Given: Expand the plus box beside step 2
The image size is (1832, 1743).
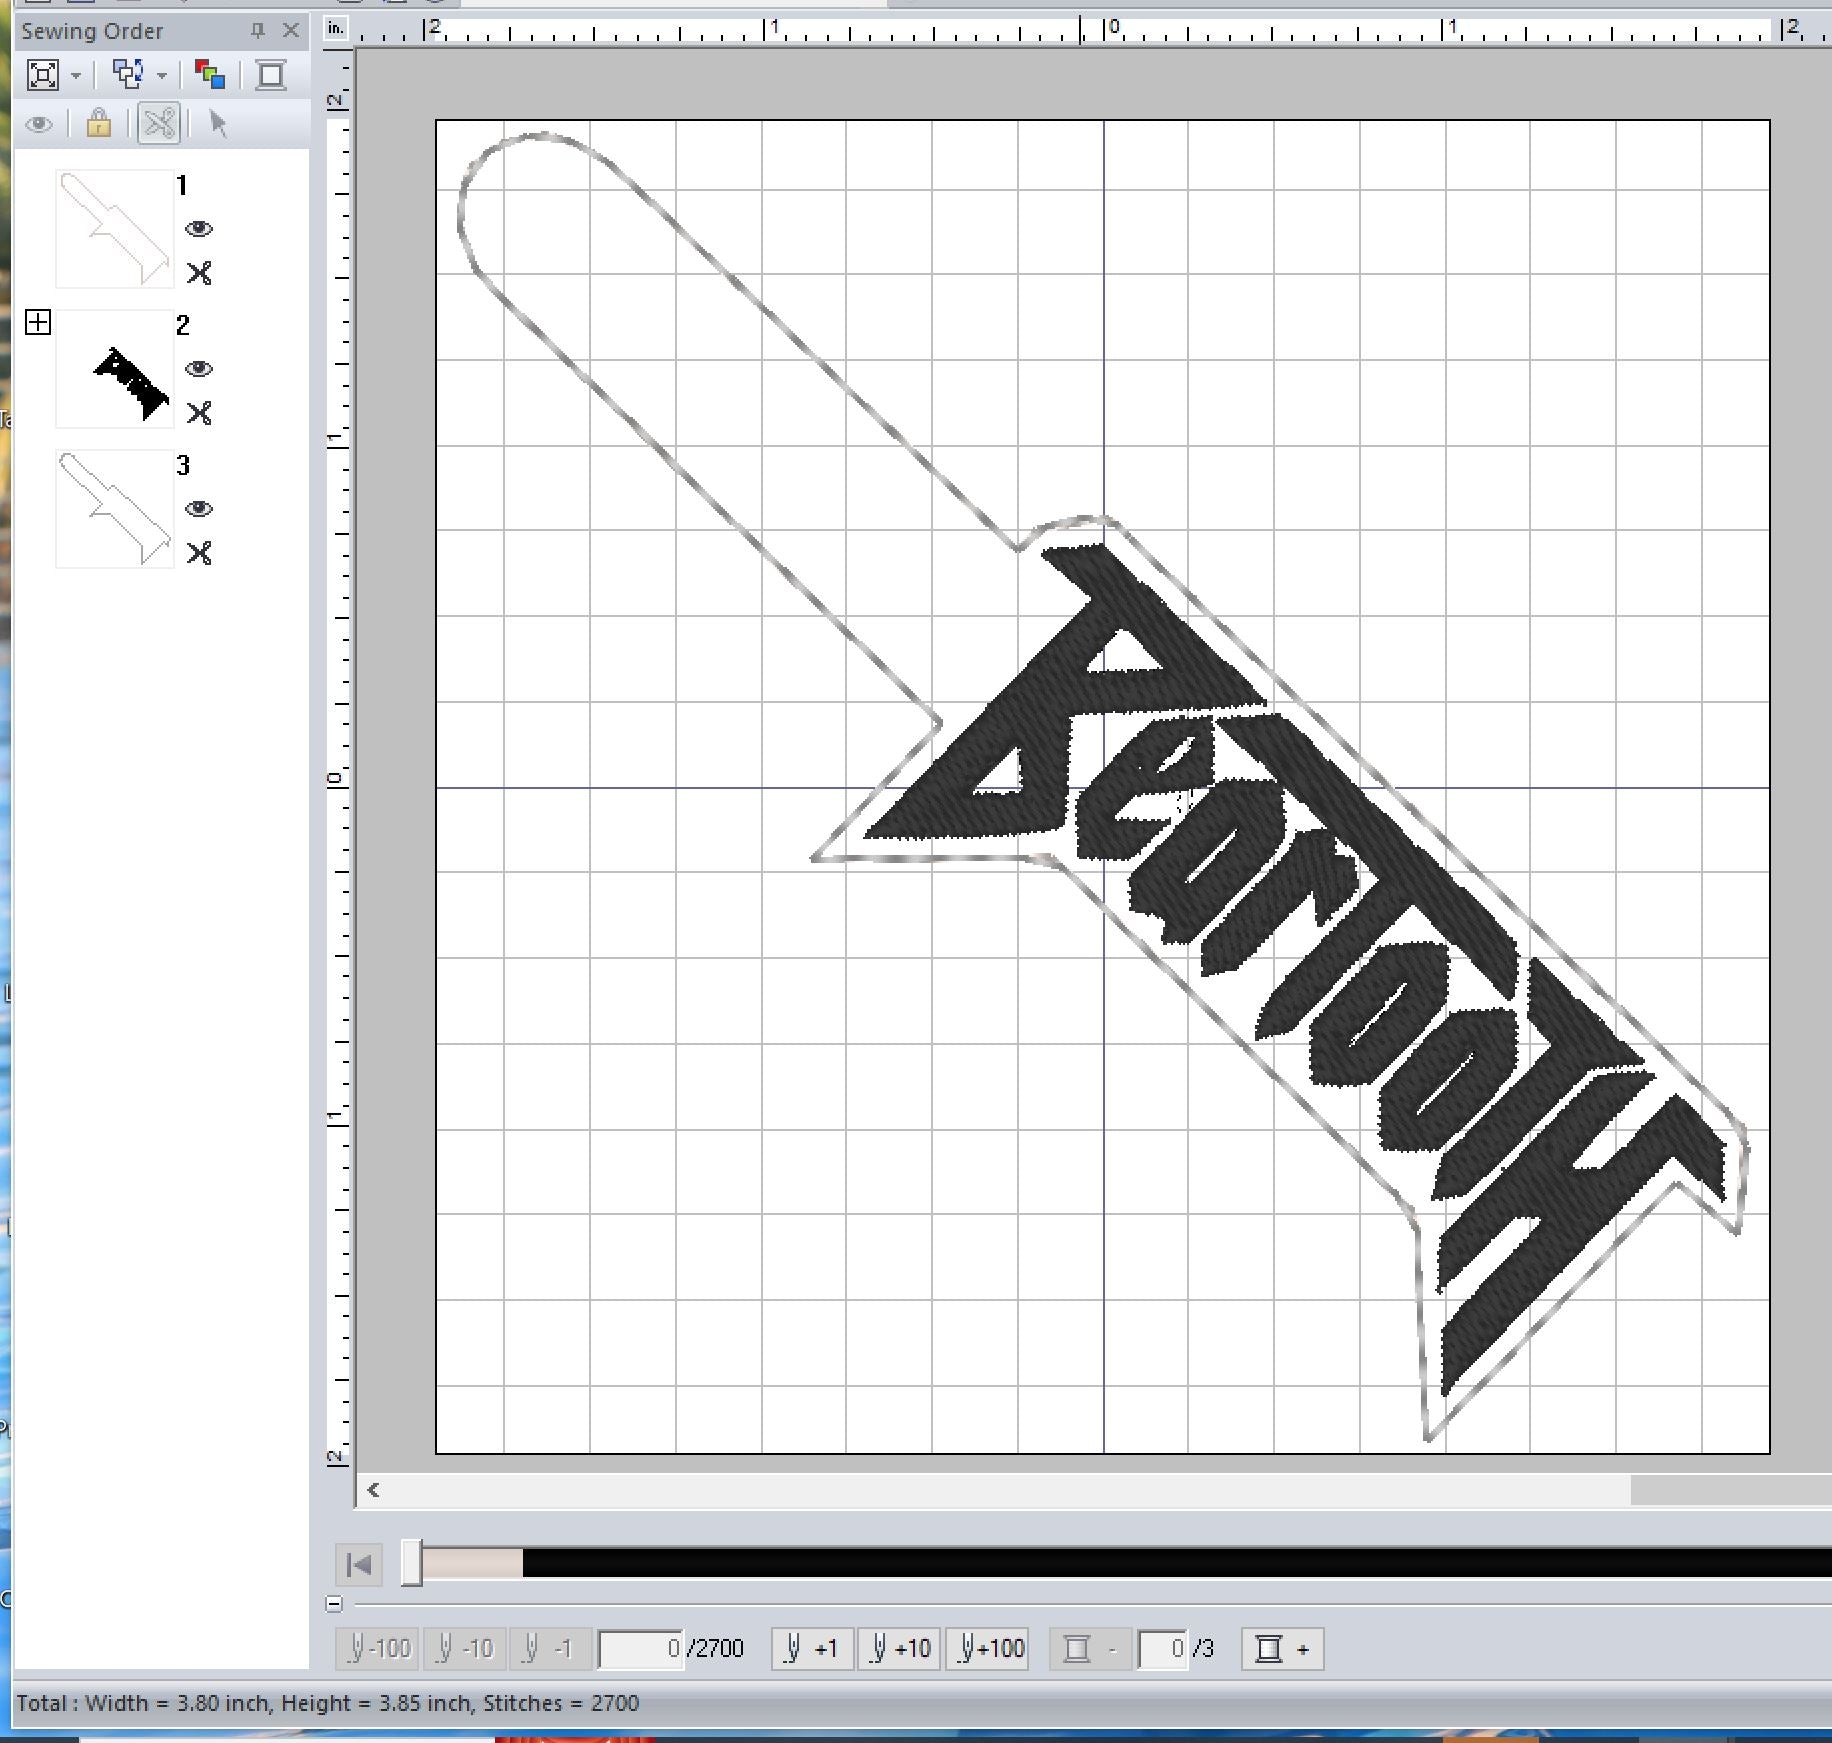Looking at the screenshot, I should click(40, 322).
